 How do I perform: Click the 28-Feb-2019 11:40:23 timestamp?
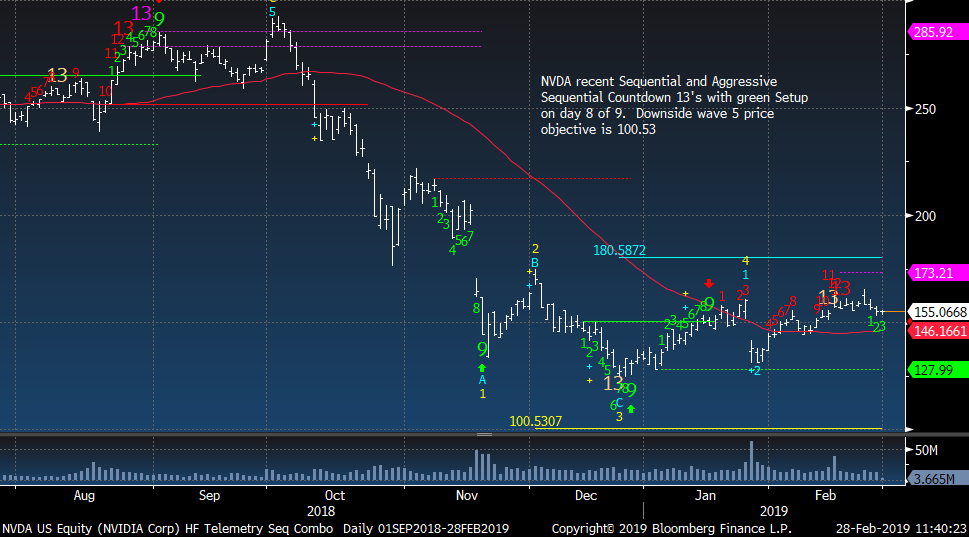tap(901, 529)
